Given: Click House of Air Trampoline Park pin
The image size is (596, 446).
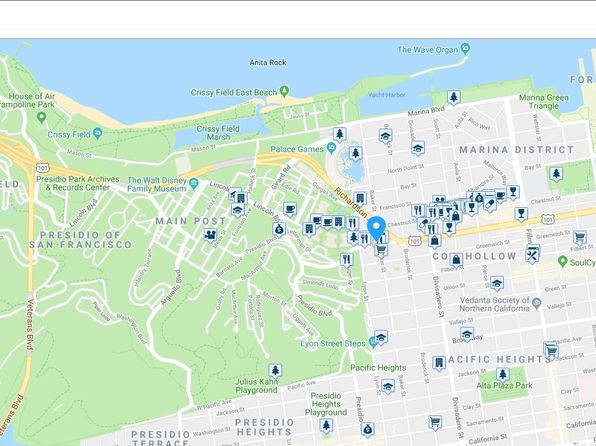Looking at the screenshot, I should point(41,117).
